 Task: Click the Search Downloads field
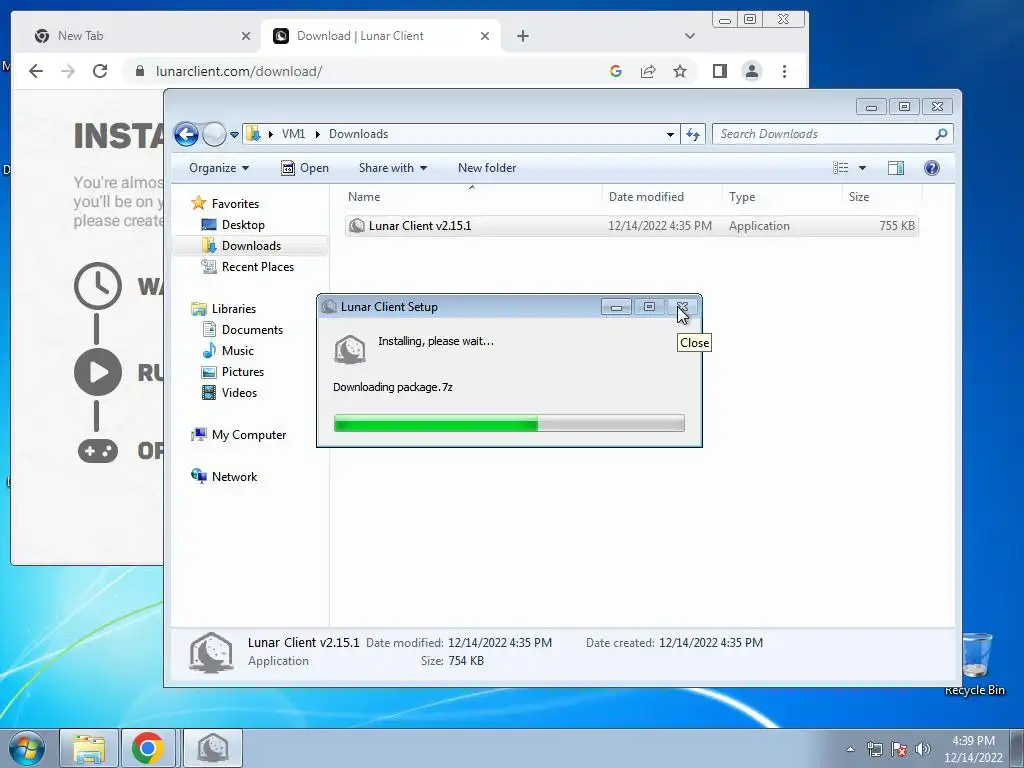coord(824,134)
